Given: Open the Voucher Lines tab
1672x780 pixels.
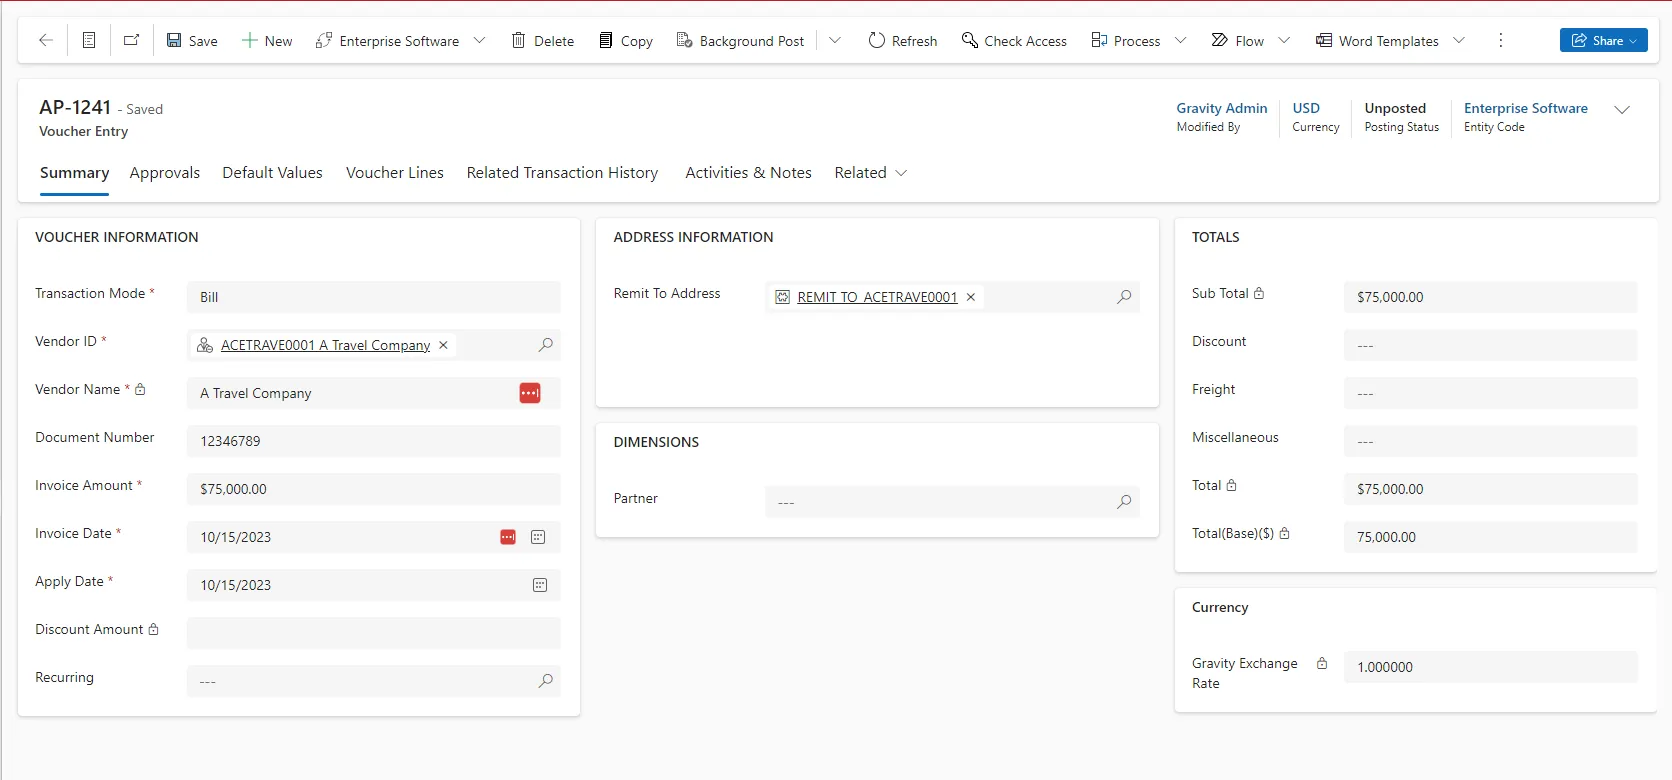Looking at the screenshot, I should click(x=395, y=173).
